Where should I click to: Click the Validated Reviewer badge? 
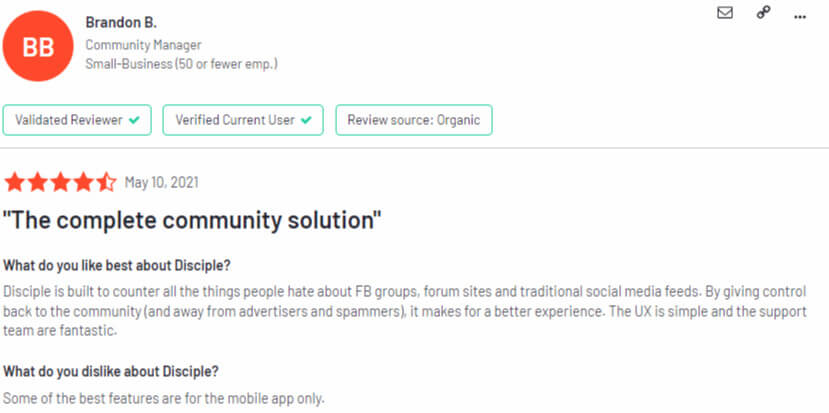77,120
